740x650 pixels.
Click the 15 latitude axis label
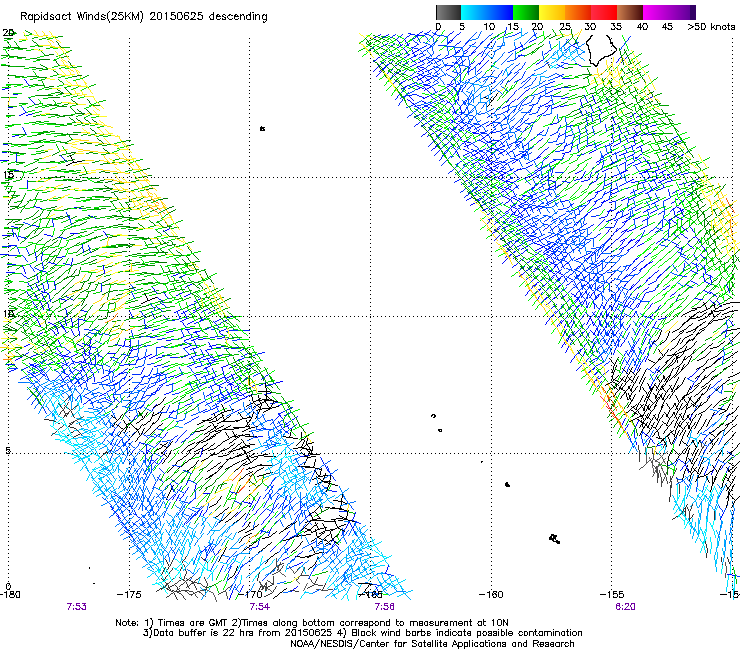8,175
